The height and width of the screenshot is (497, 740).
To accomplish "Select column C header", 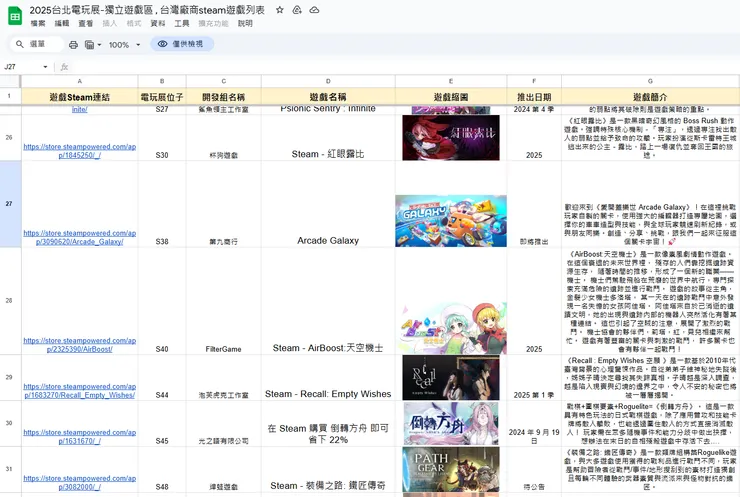I will (224, 81).
